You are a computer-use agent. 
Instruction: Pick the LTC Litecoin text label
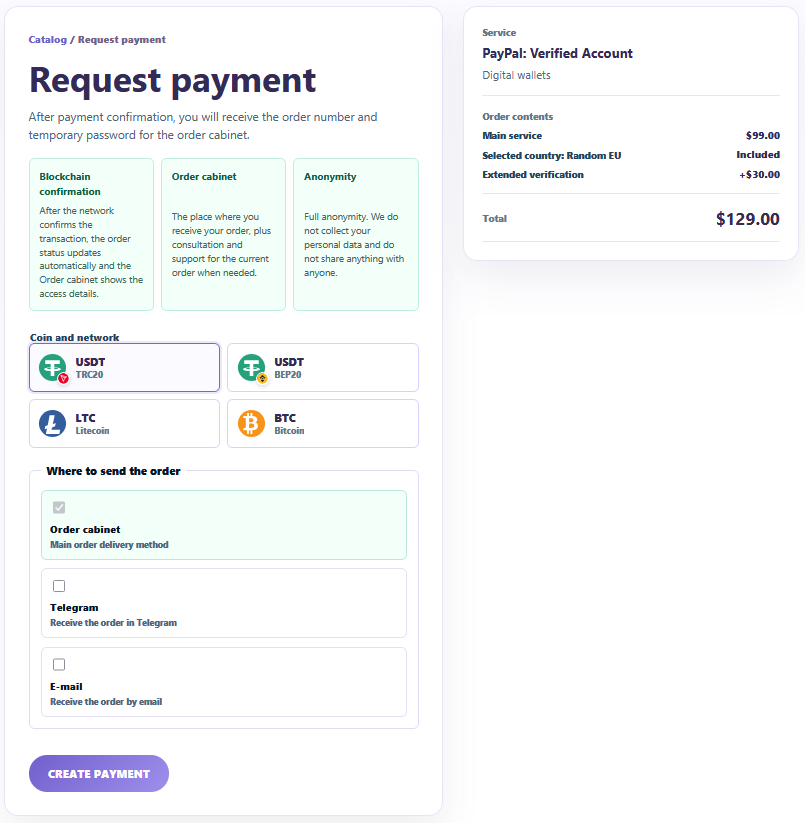coord(92,424)
